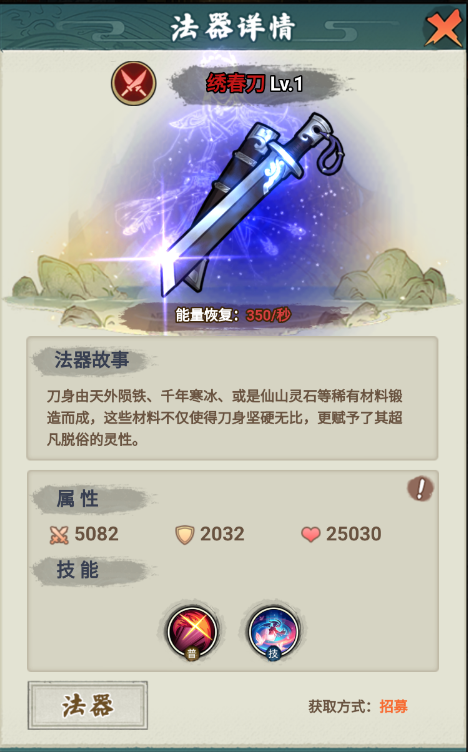The image size is (468, 752).
Task: Open the red slash normal skill icon
Action: pos(192,632)
